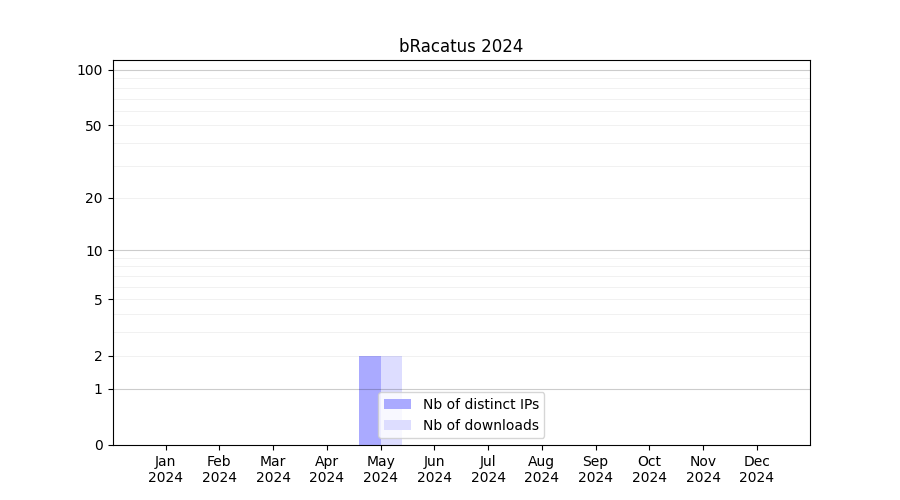The image size is (900, 500).
Task: Click the 'Nb of distinct IPs' legend label
Action: coord(480,404)
